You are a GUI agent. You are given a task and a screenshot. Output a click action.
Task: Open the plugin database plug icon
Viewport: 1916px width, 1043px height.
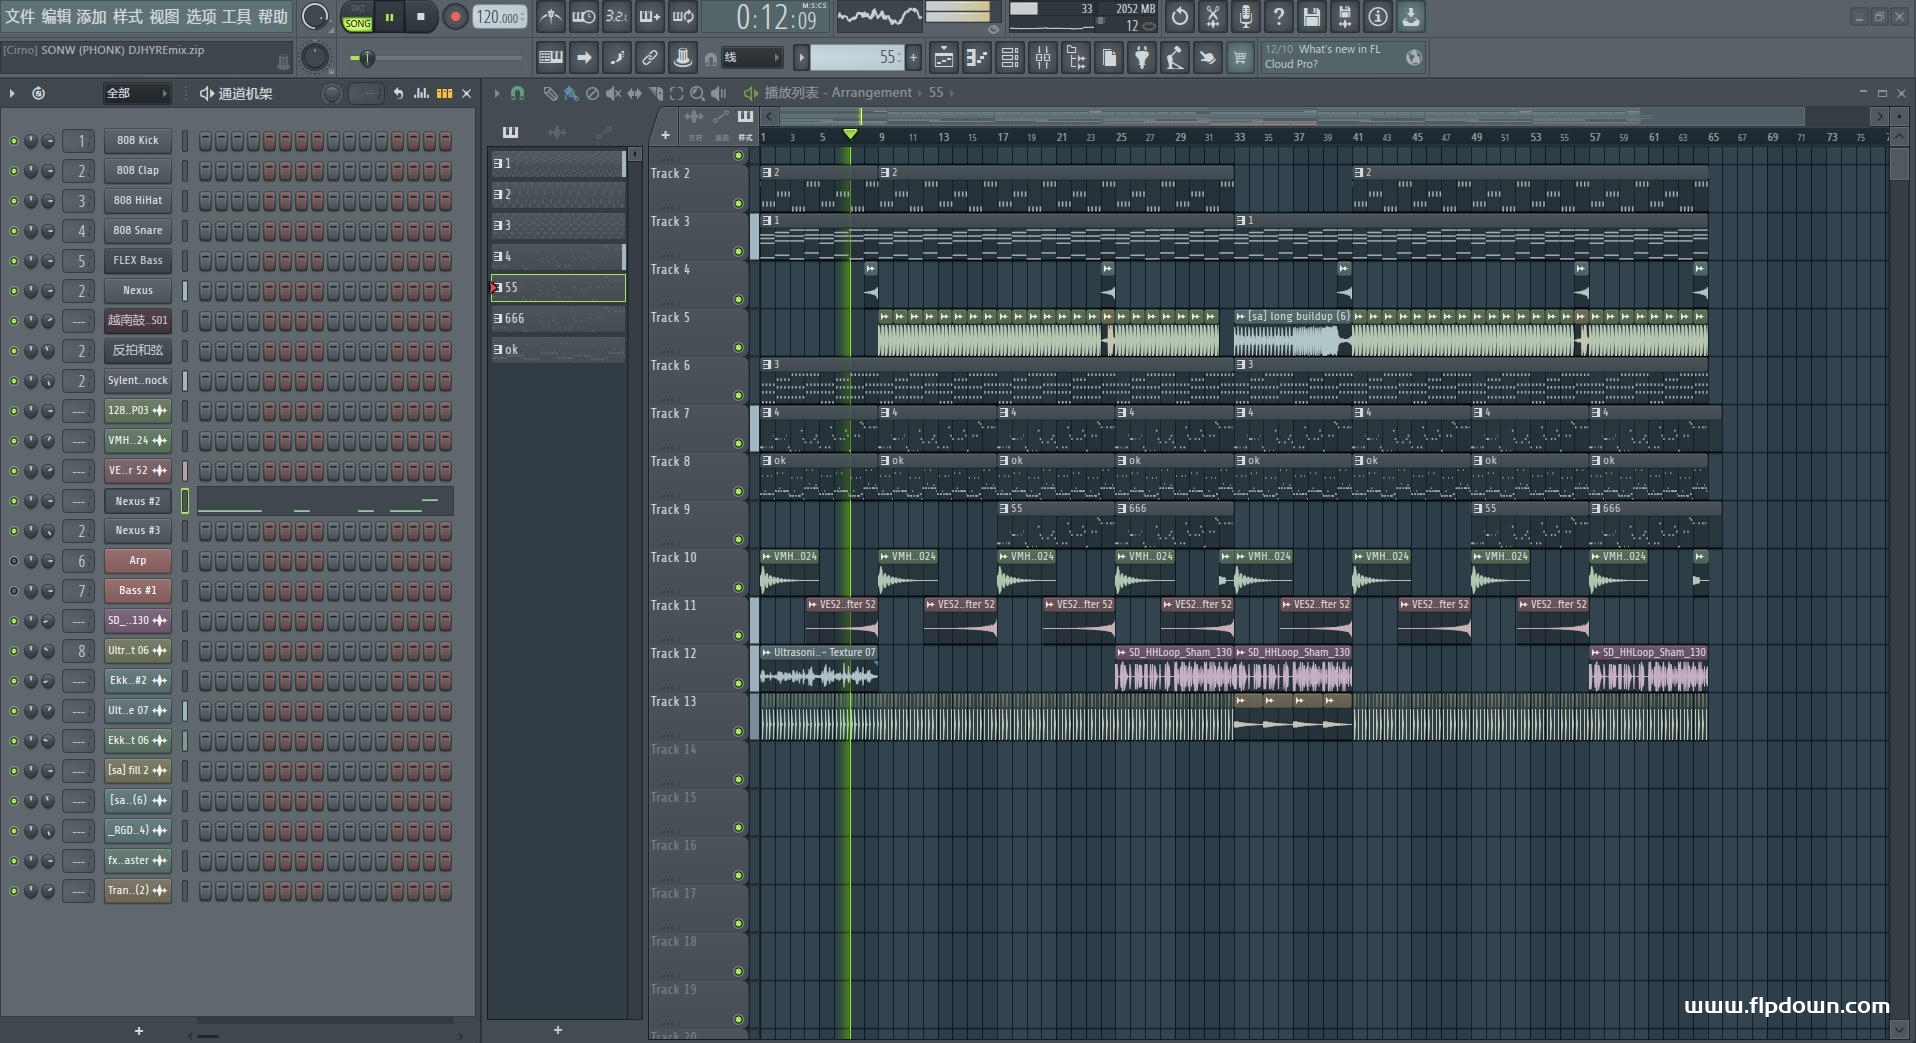[x=1141, y=59]
